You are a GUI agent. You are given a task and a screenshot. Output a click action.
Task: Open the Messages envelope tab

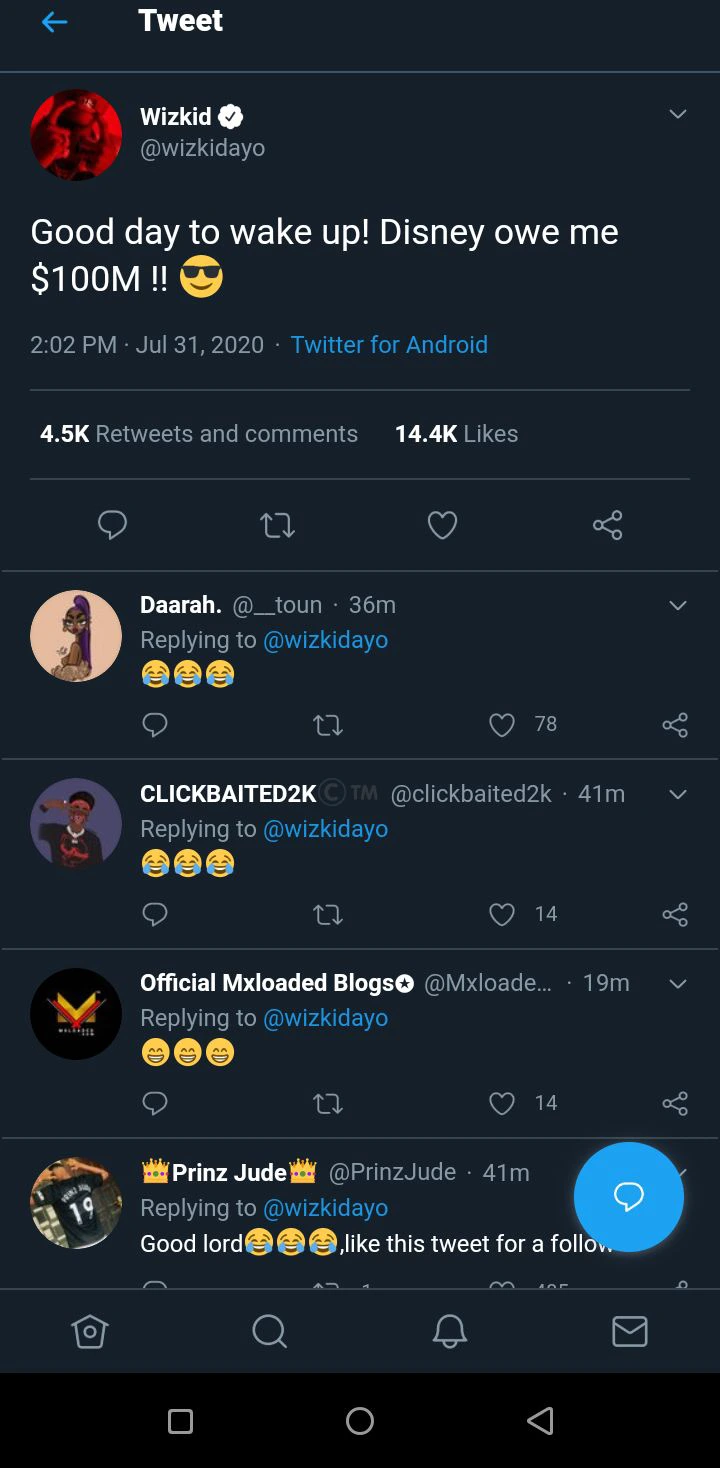(629, 1331)
